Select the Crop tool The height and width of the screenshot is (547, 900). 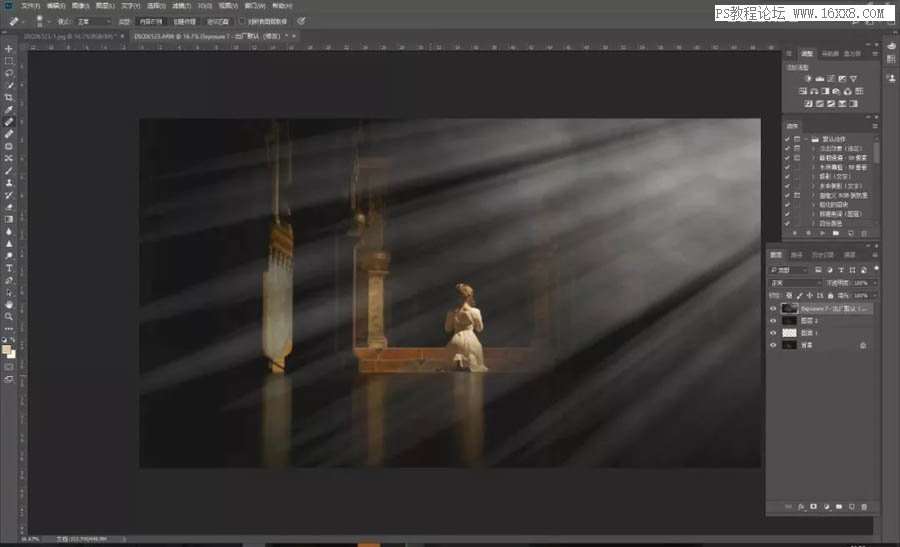[9, 98]
